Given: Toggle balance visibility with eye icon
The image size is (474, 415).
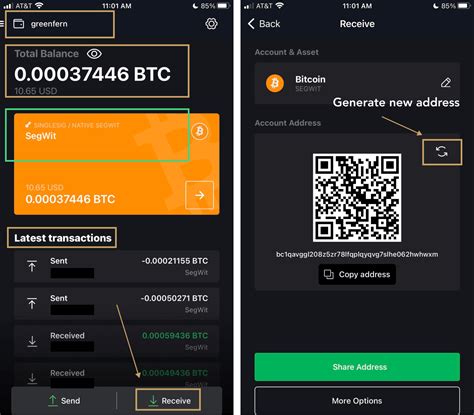Looking at the screenshot, I should (94, 54).
